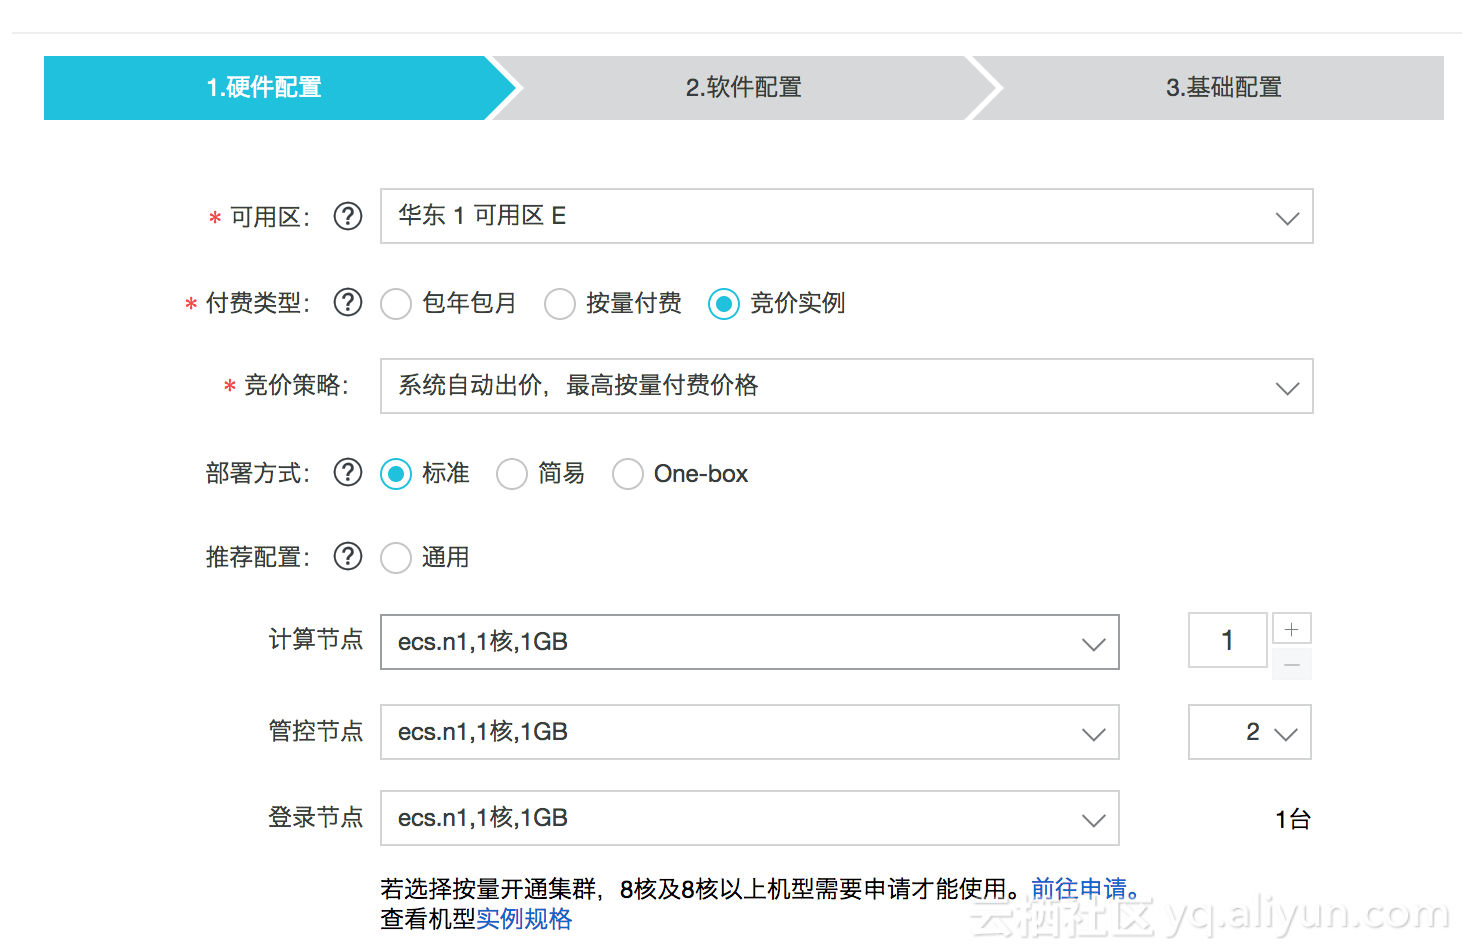Expand 登录节点 instance type dropdown

pos(749,818)
